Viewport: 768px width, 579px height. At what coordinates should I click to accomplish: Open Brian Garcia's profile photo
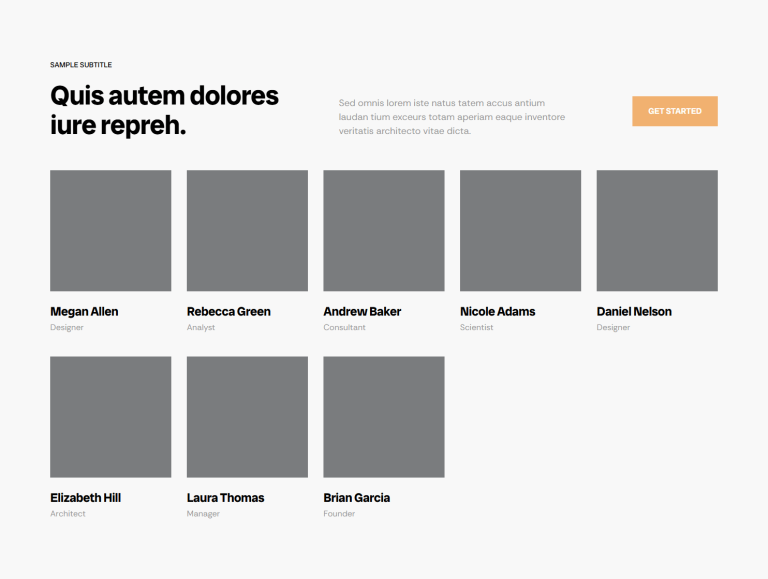click(x=383, y=416)
